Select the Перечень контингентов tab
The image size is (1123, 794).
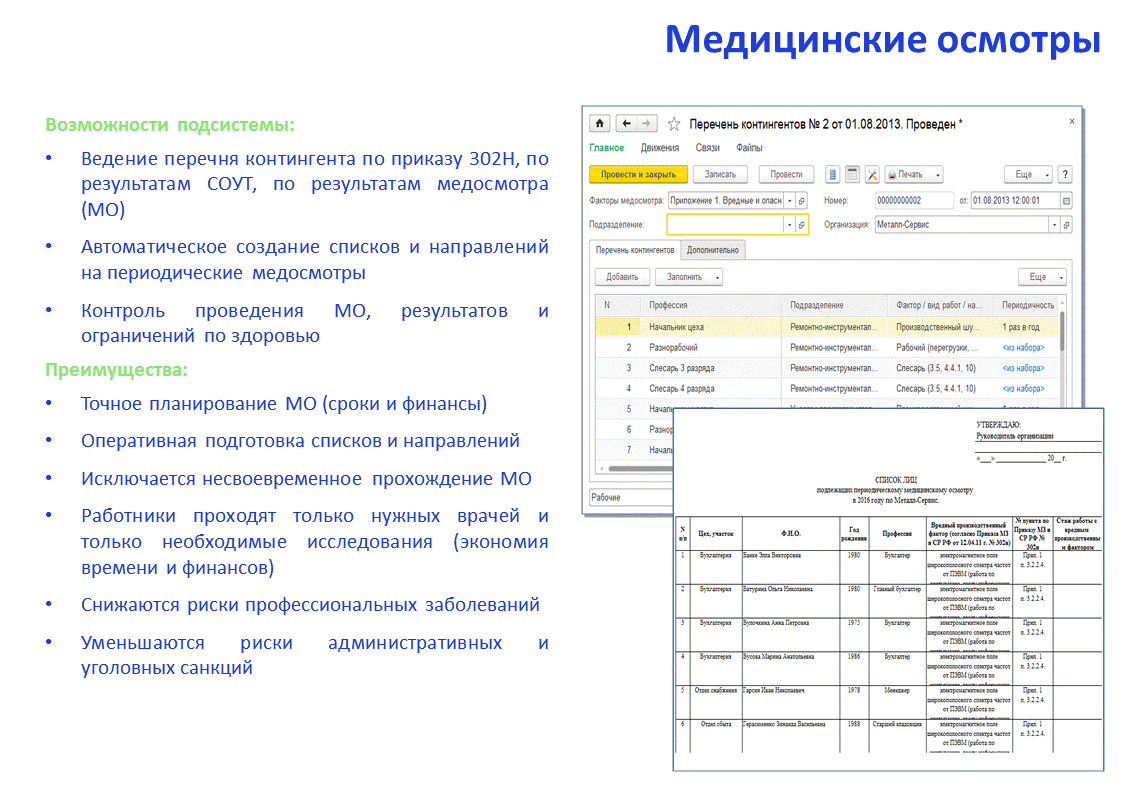click(x=635, y=250)
